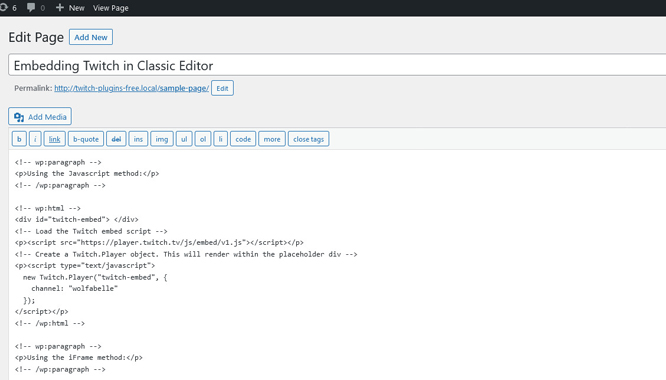Open the permalink sample-page URL
Screen dimensions: 666x380
[x=132, y=88]
